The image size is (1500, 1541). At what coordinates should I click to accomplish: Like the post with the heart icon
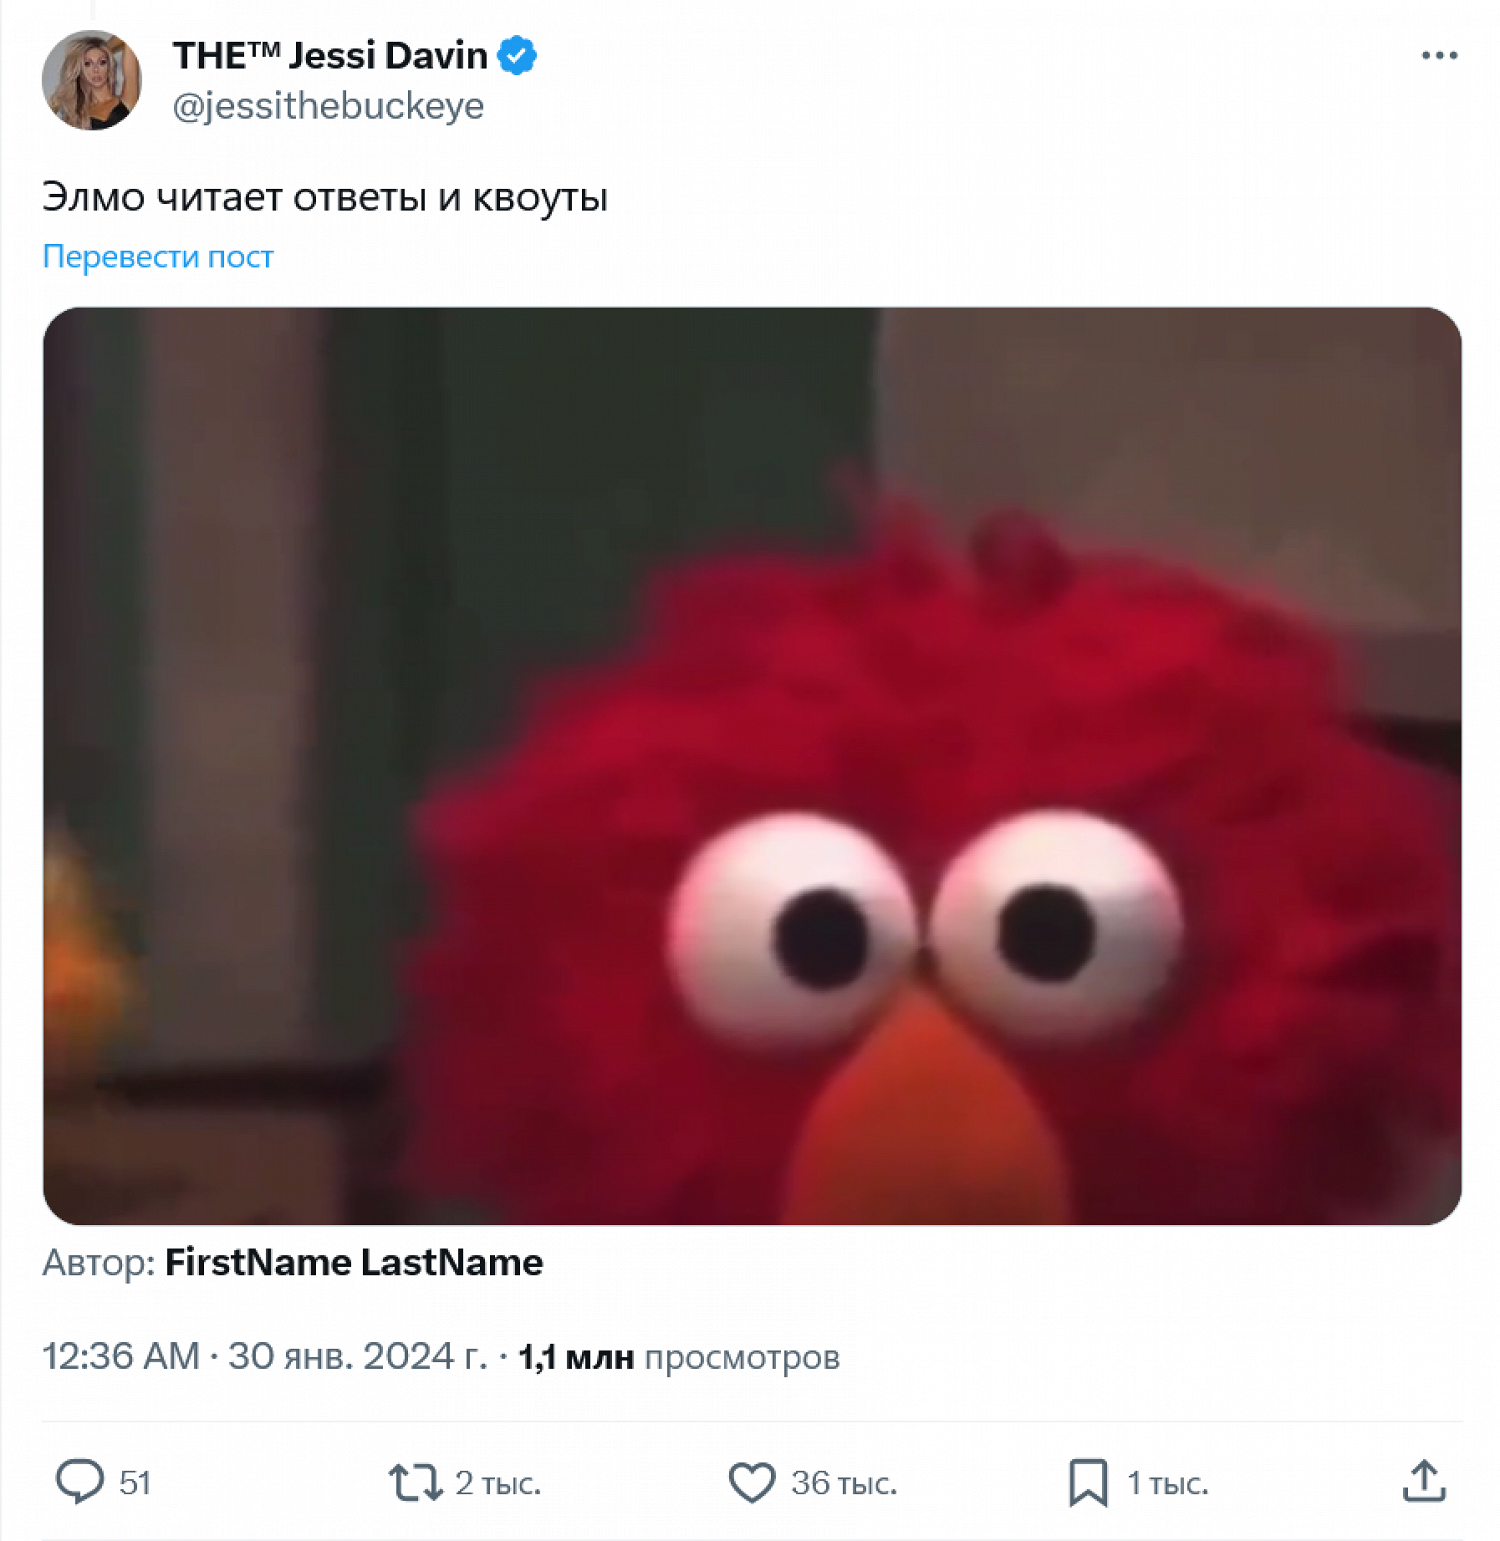click(752, 1482)
